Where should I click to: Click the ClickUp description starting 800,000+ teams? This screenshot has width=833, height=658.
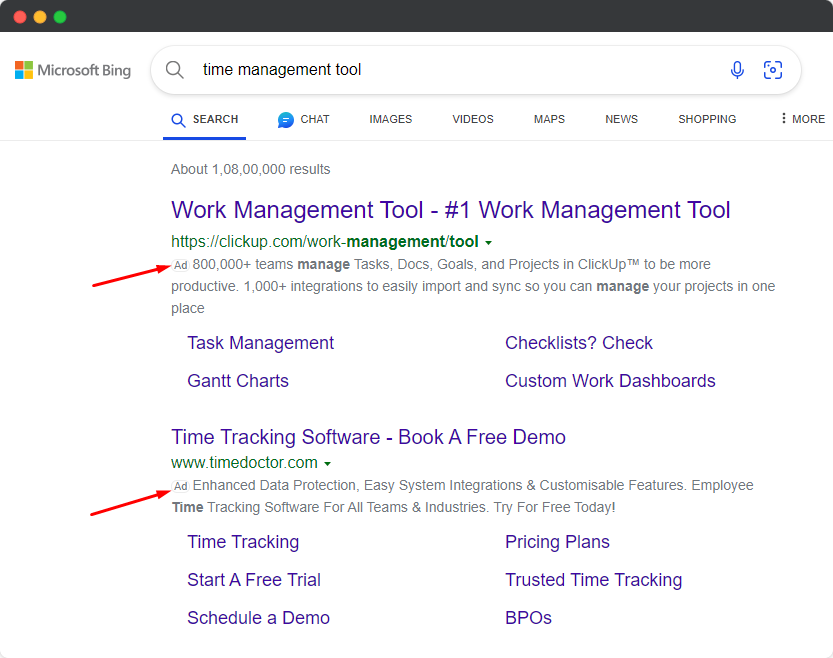(473, 286)
